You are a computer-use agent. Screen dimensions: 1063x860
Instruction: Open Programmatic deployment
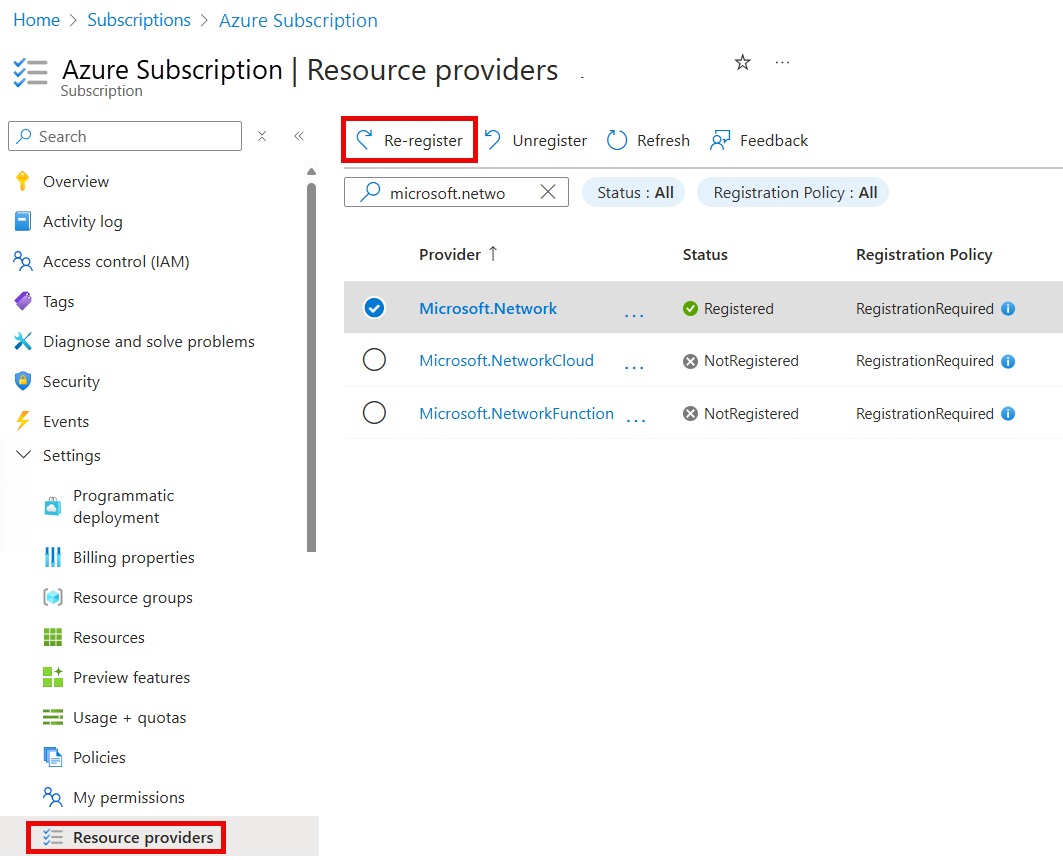[x=123, y=506]
